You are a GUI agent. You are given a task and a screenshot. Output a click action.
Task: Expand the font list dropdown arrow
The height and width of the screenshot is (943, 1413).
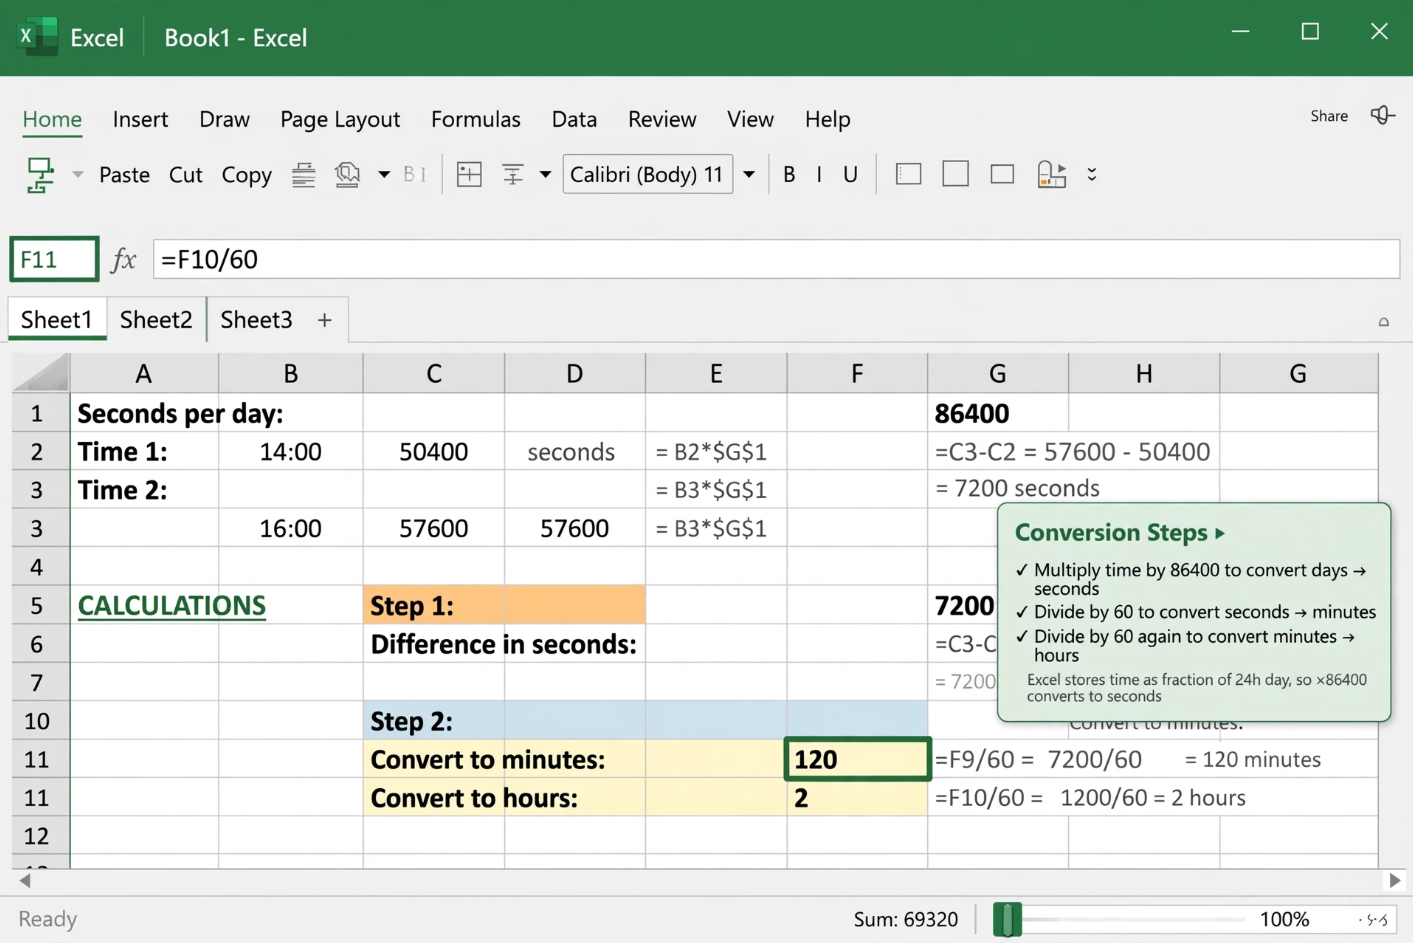749,175
